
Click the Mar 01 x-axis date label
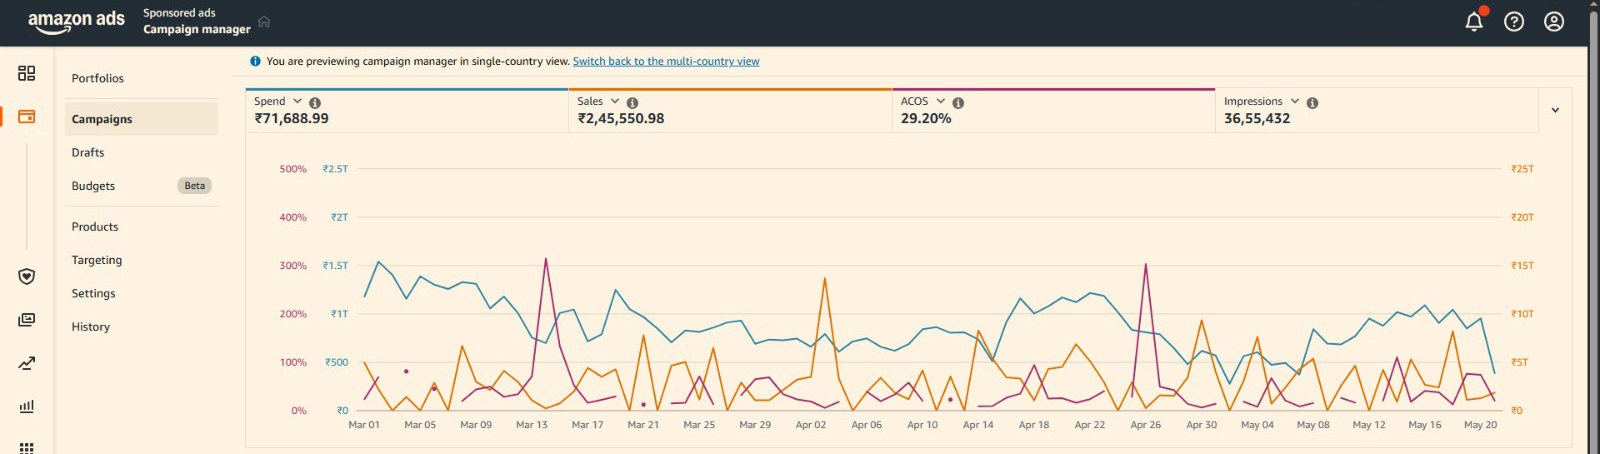[364, 425]
